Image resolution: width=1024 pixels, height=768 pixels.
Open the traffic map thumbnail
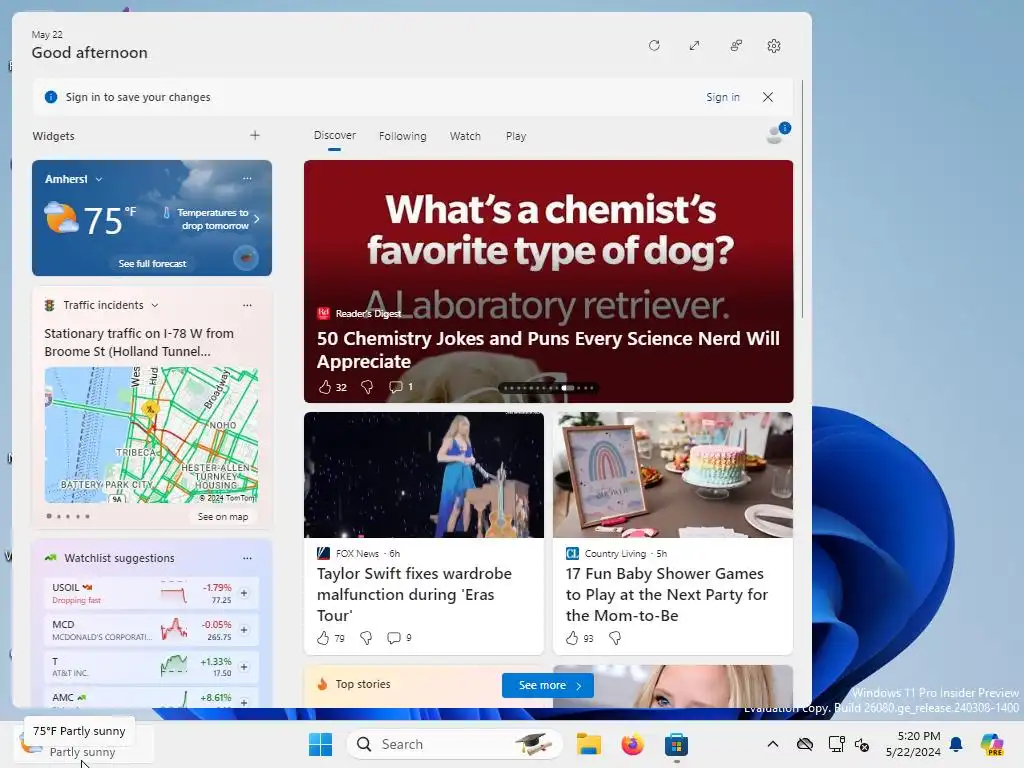pos(152,435)
